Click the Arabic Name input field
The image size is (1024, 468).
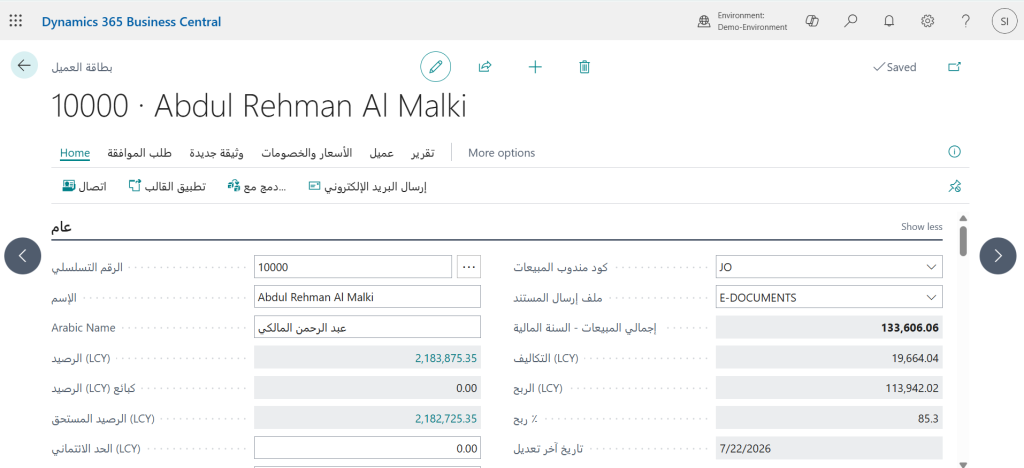click(367, 328)
